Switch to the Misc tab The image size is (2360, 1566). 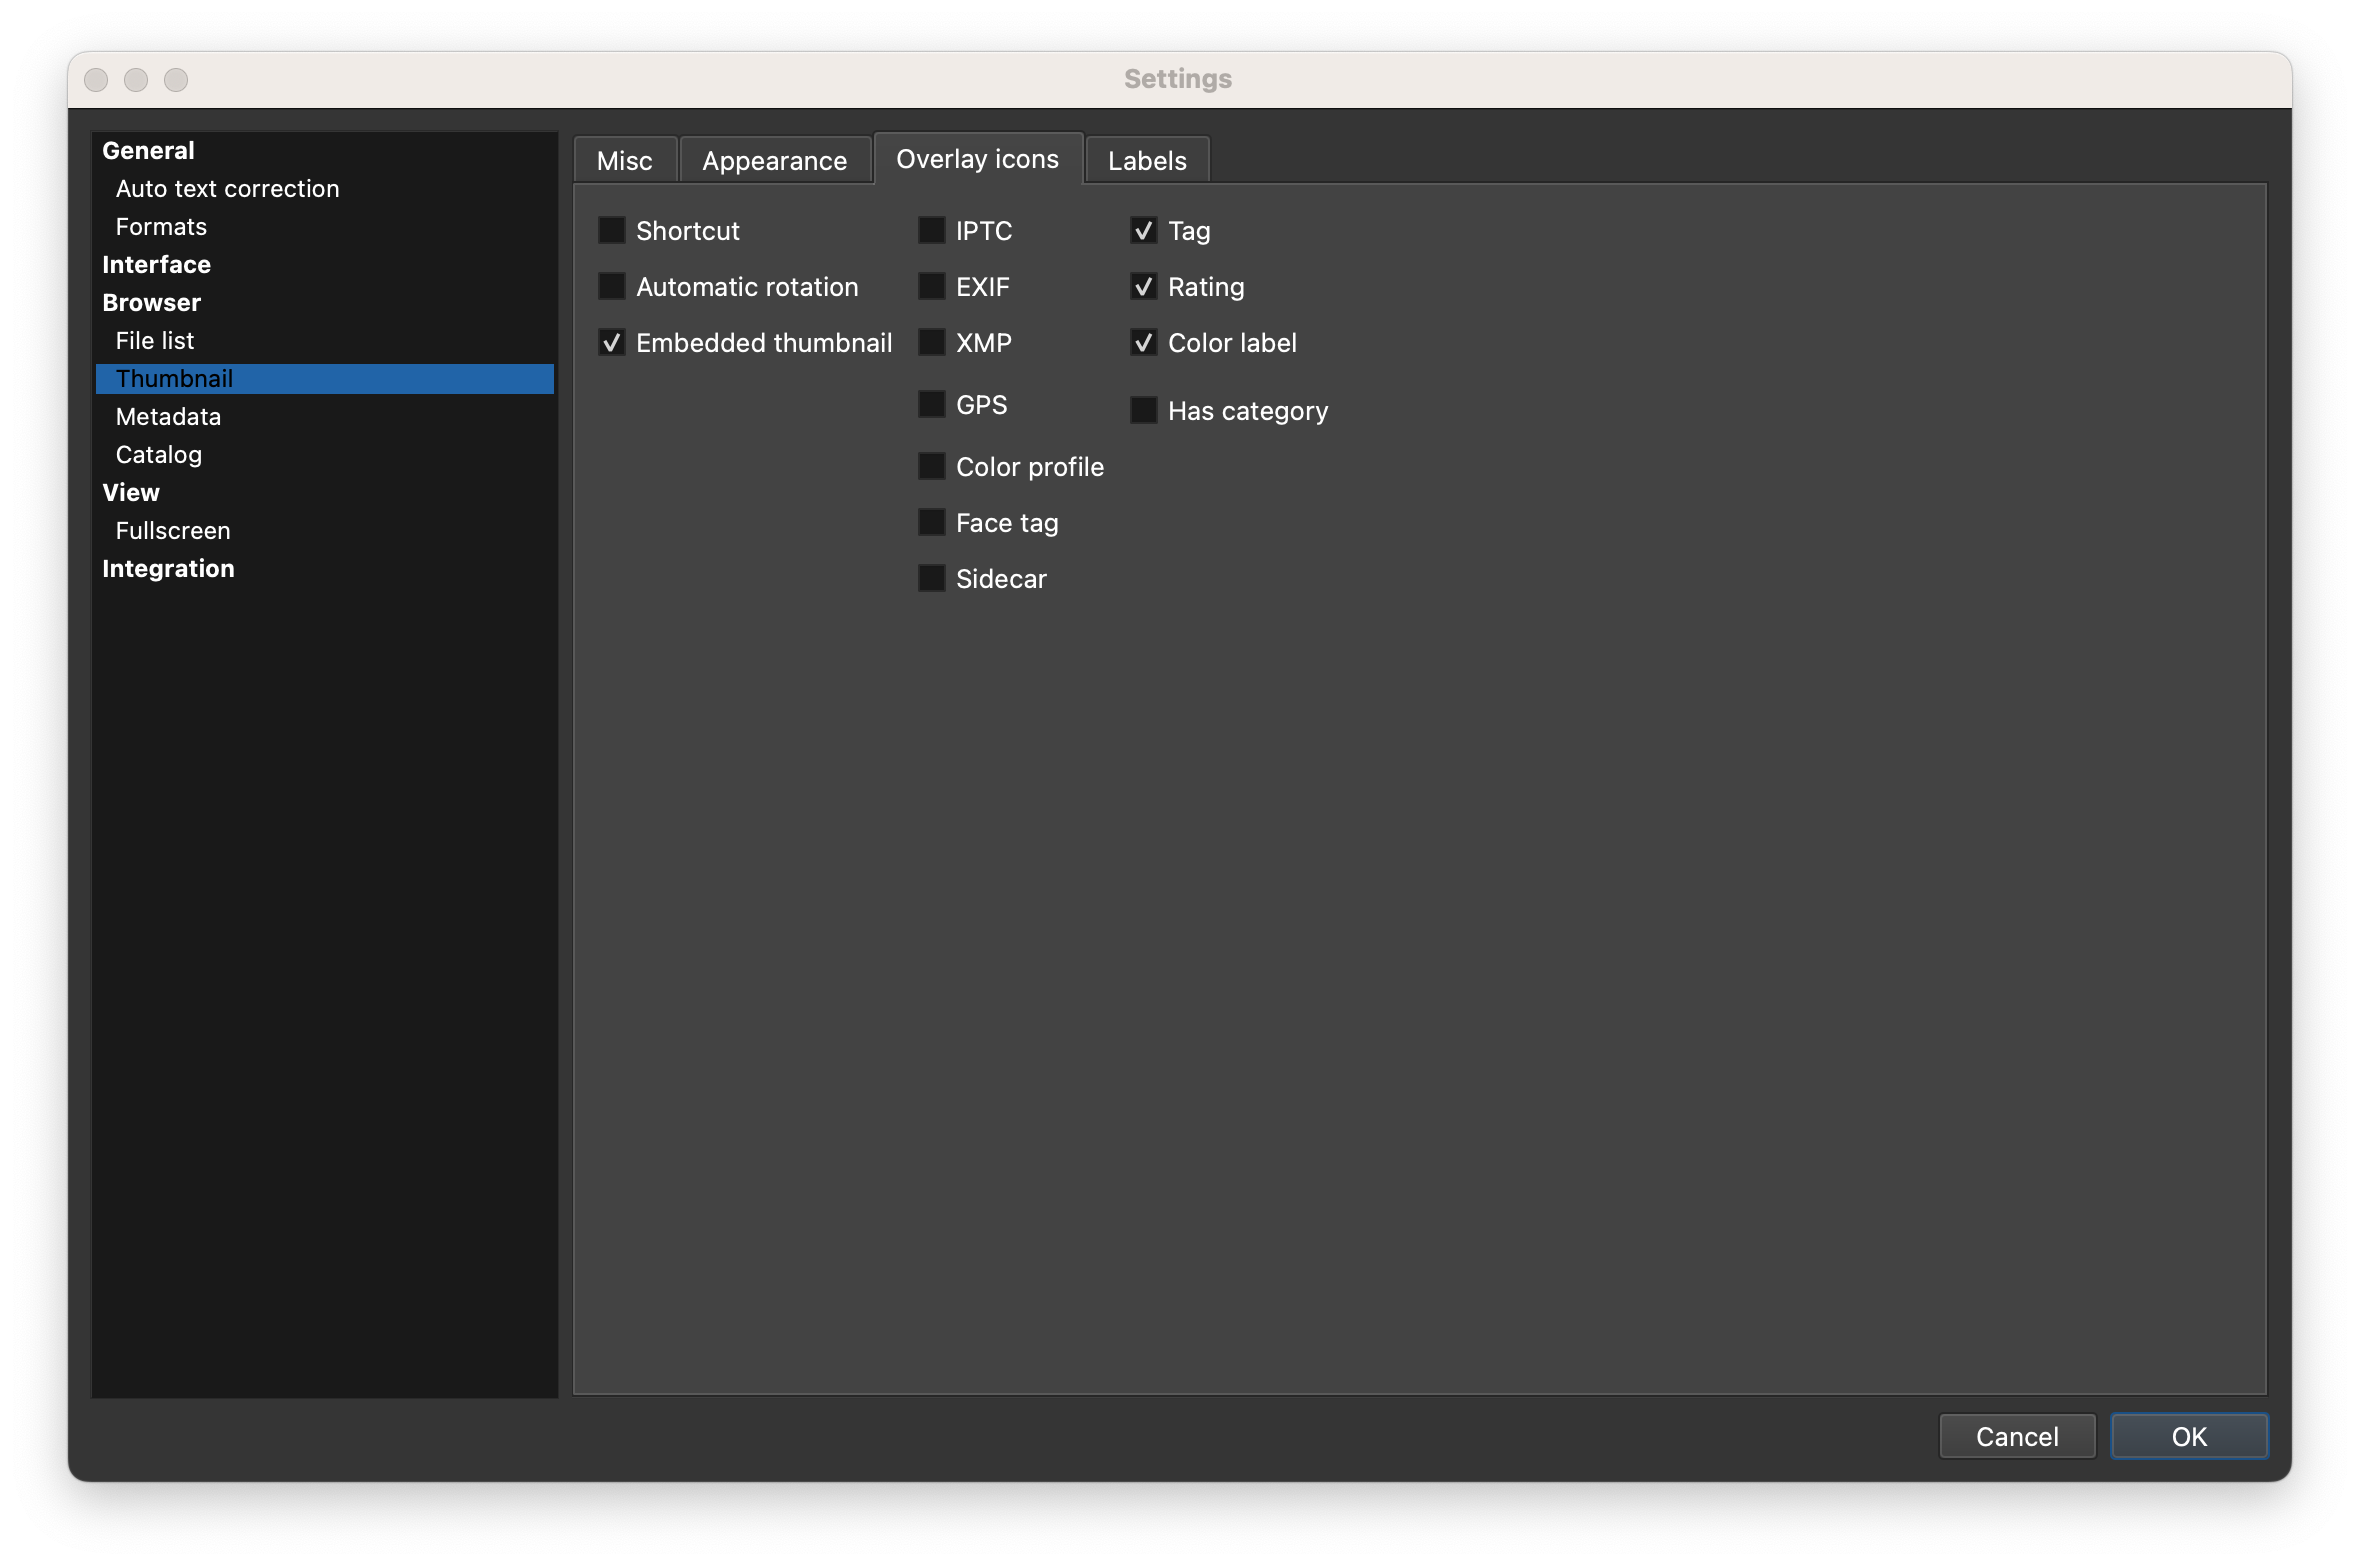pos(624,161)
